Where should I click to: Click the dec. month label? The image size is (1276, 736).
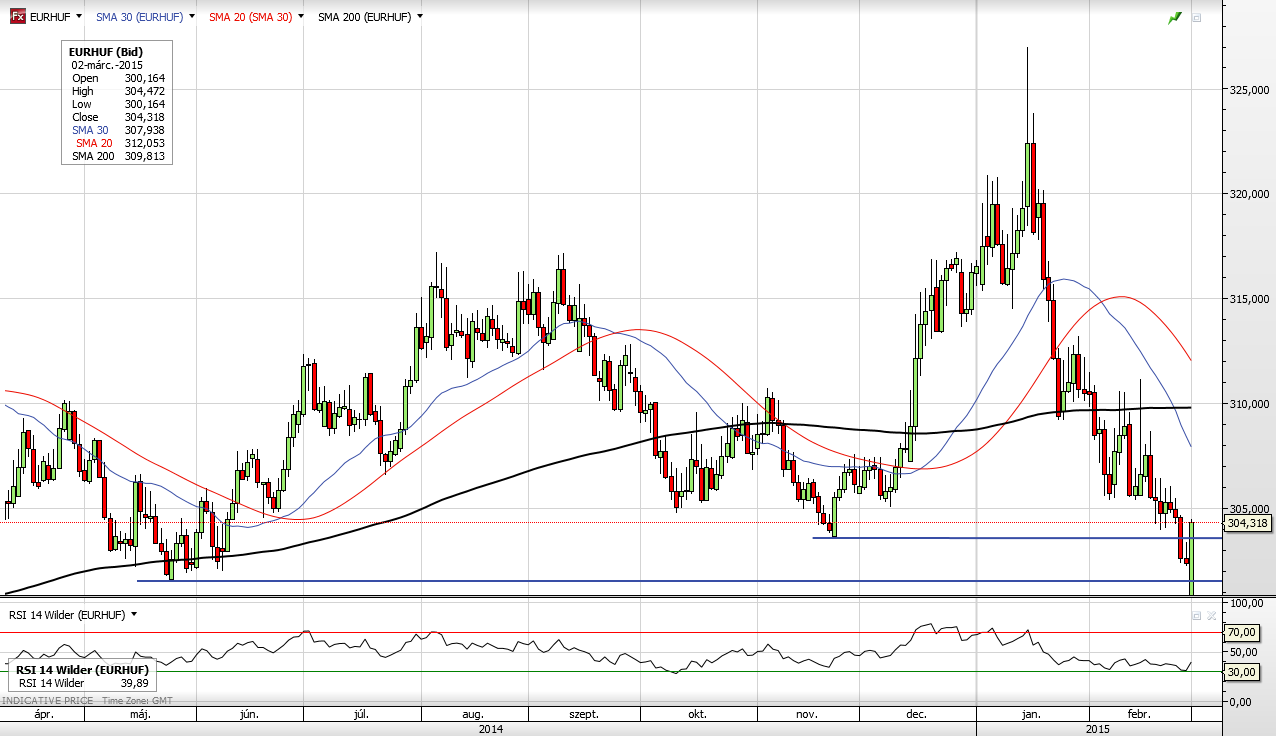pos(916,714)
